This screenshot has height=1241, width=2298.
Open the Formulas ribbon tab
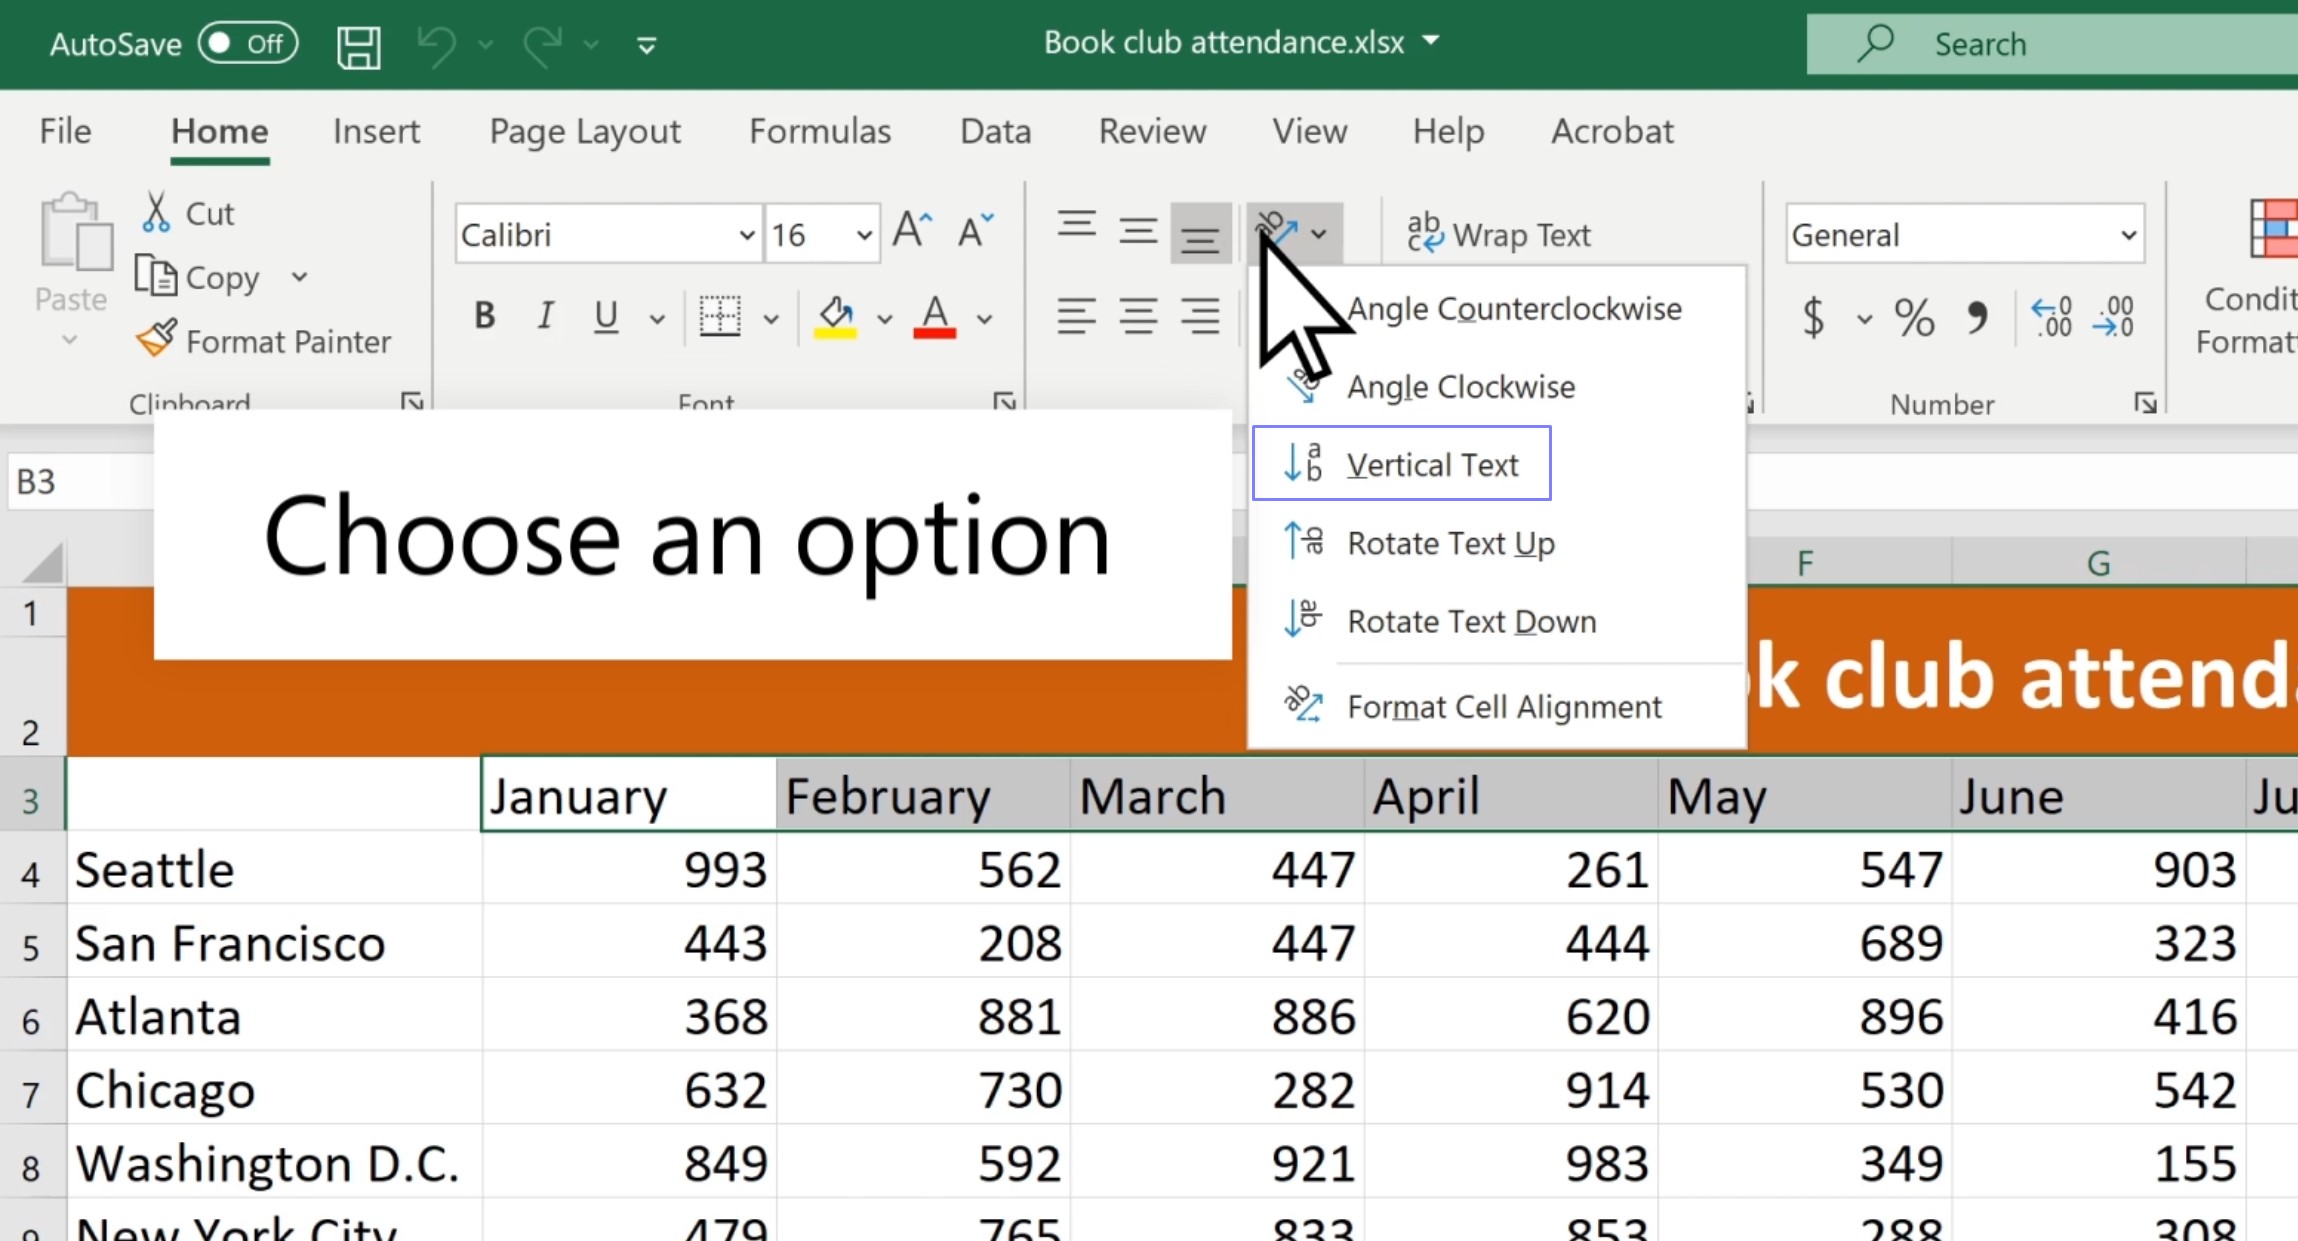(x=819, y=130)
